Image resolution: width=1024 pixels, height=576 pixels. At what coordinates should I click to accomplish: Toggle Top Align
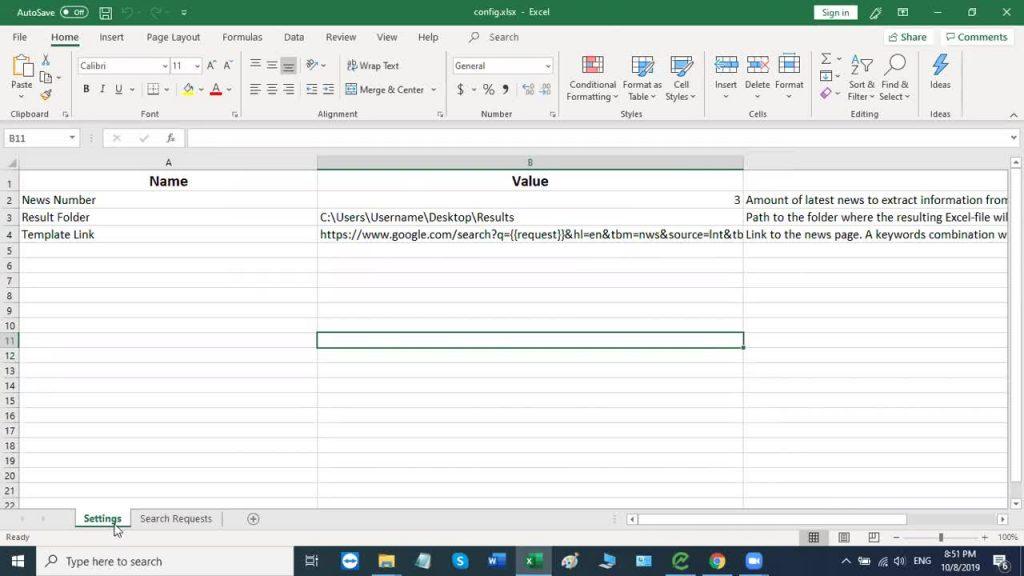[x=255, y=65]
